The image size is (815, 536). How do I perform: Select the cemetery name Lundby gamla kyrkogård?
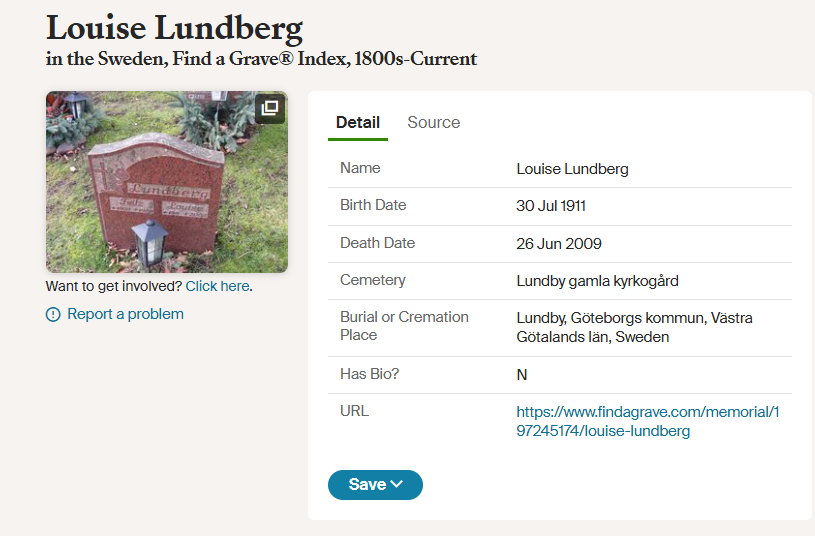597,280
